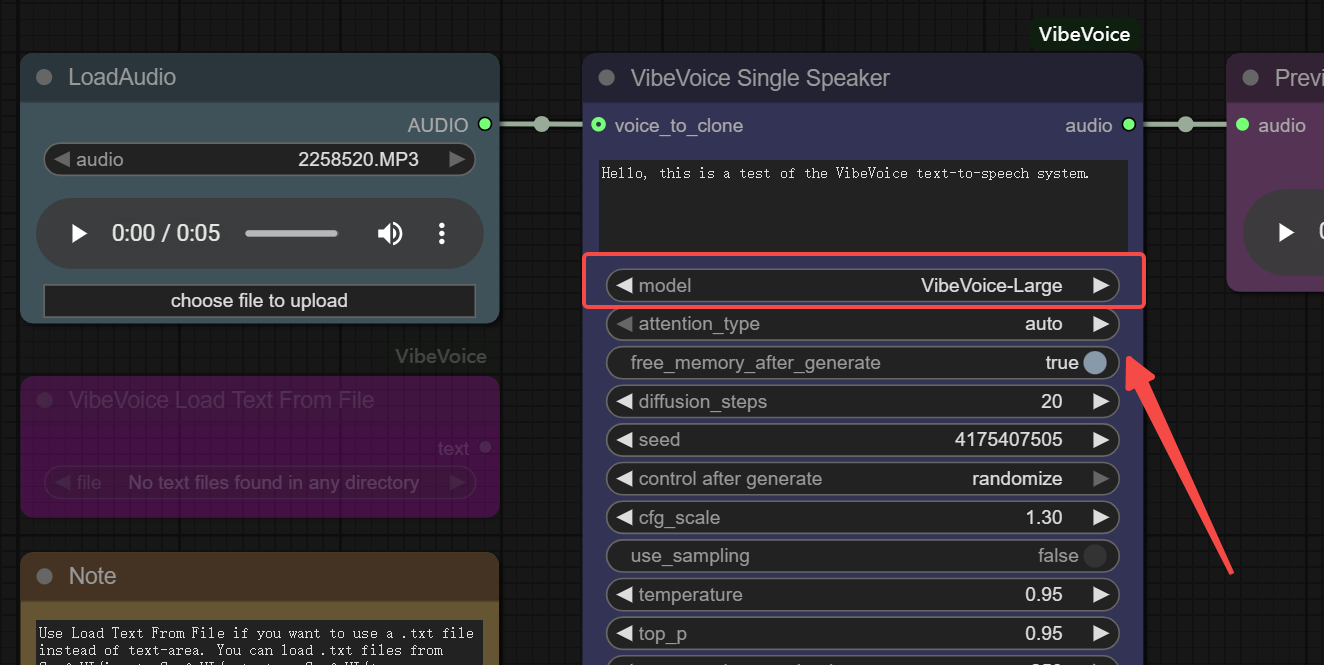
Task: Select the Note node title bar
Action: pyautogui.click(x=259, y=576)
